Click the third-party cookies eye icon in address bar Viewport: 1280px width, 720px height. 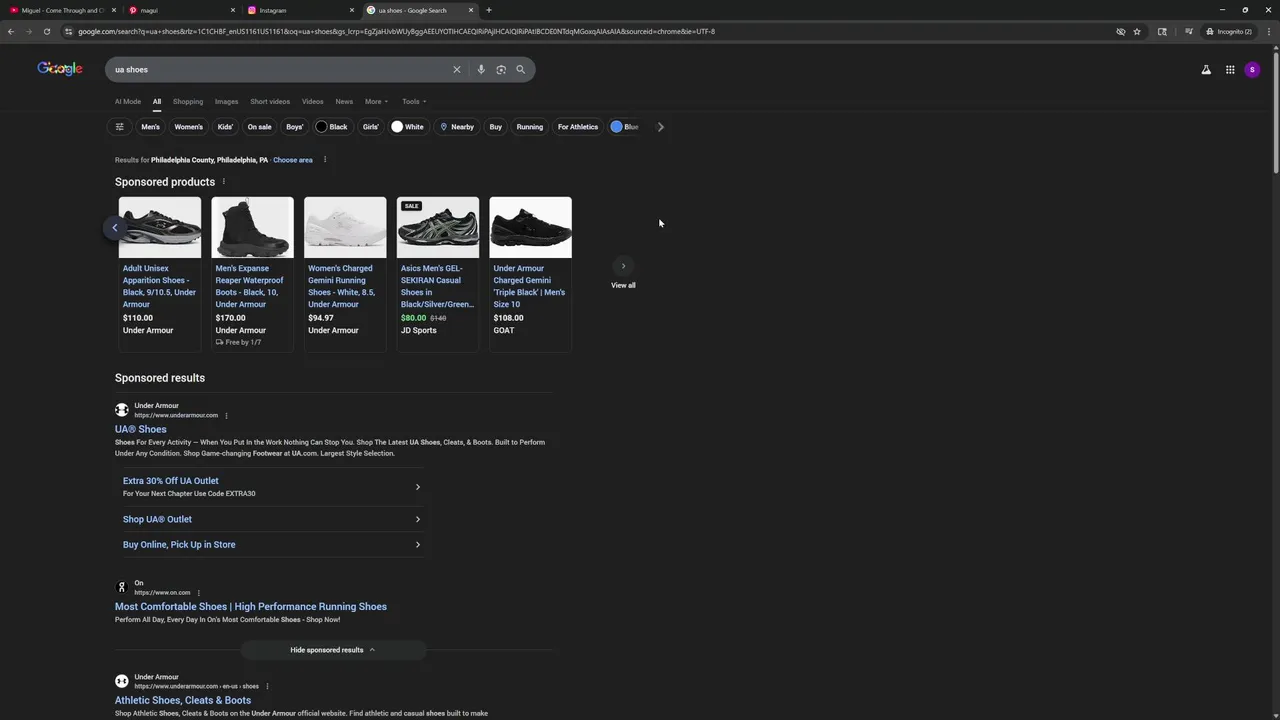coord(1121,31)
